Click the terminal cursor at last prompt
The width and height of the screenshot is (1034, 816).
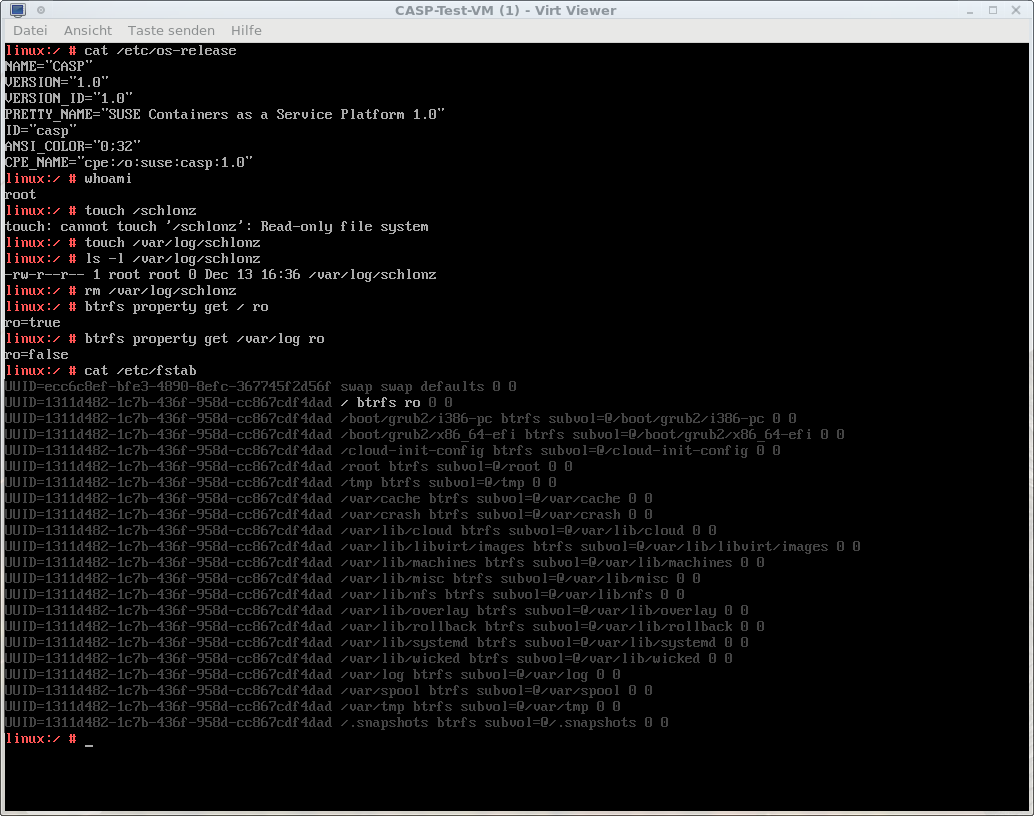(89, 740)
